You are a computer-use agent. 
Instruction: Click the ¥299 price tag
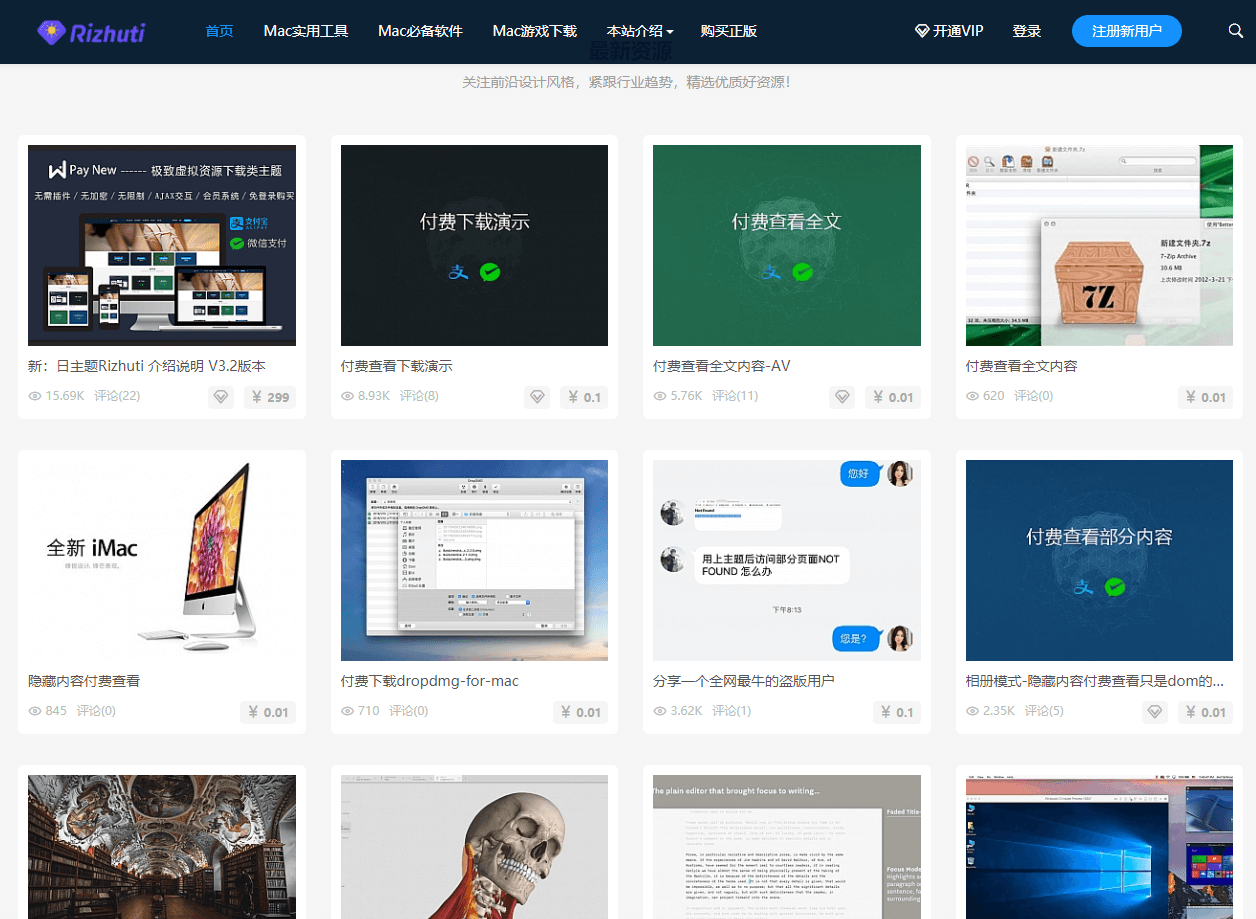pyautogui.click(x=270, y=397)
